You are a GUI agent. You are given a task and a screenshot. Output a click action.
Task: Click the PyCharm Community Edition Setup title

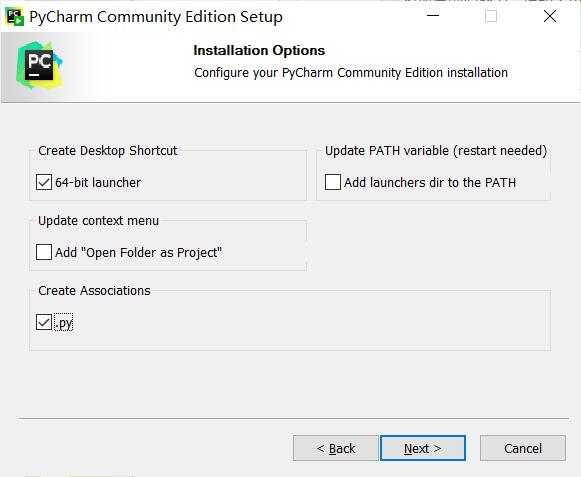point(156,17)
